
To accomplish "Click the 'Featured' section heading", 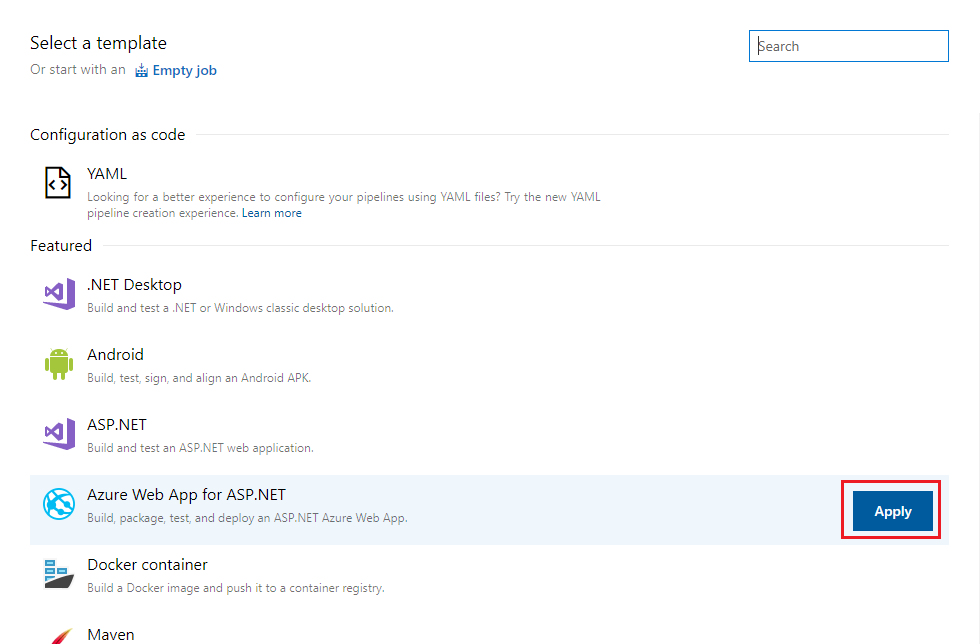I will click(61, 246).
